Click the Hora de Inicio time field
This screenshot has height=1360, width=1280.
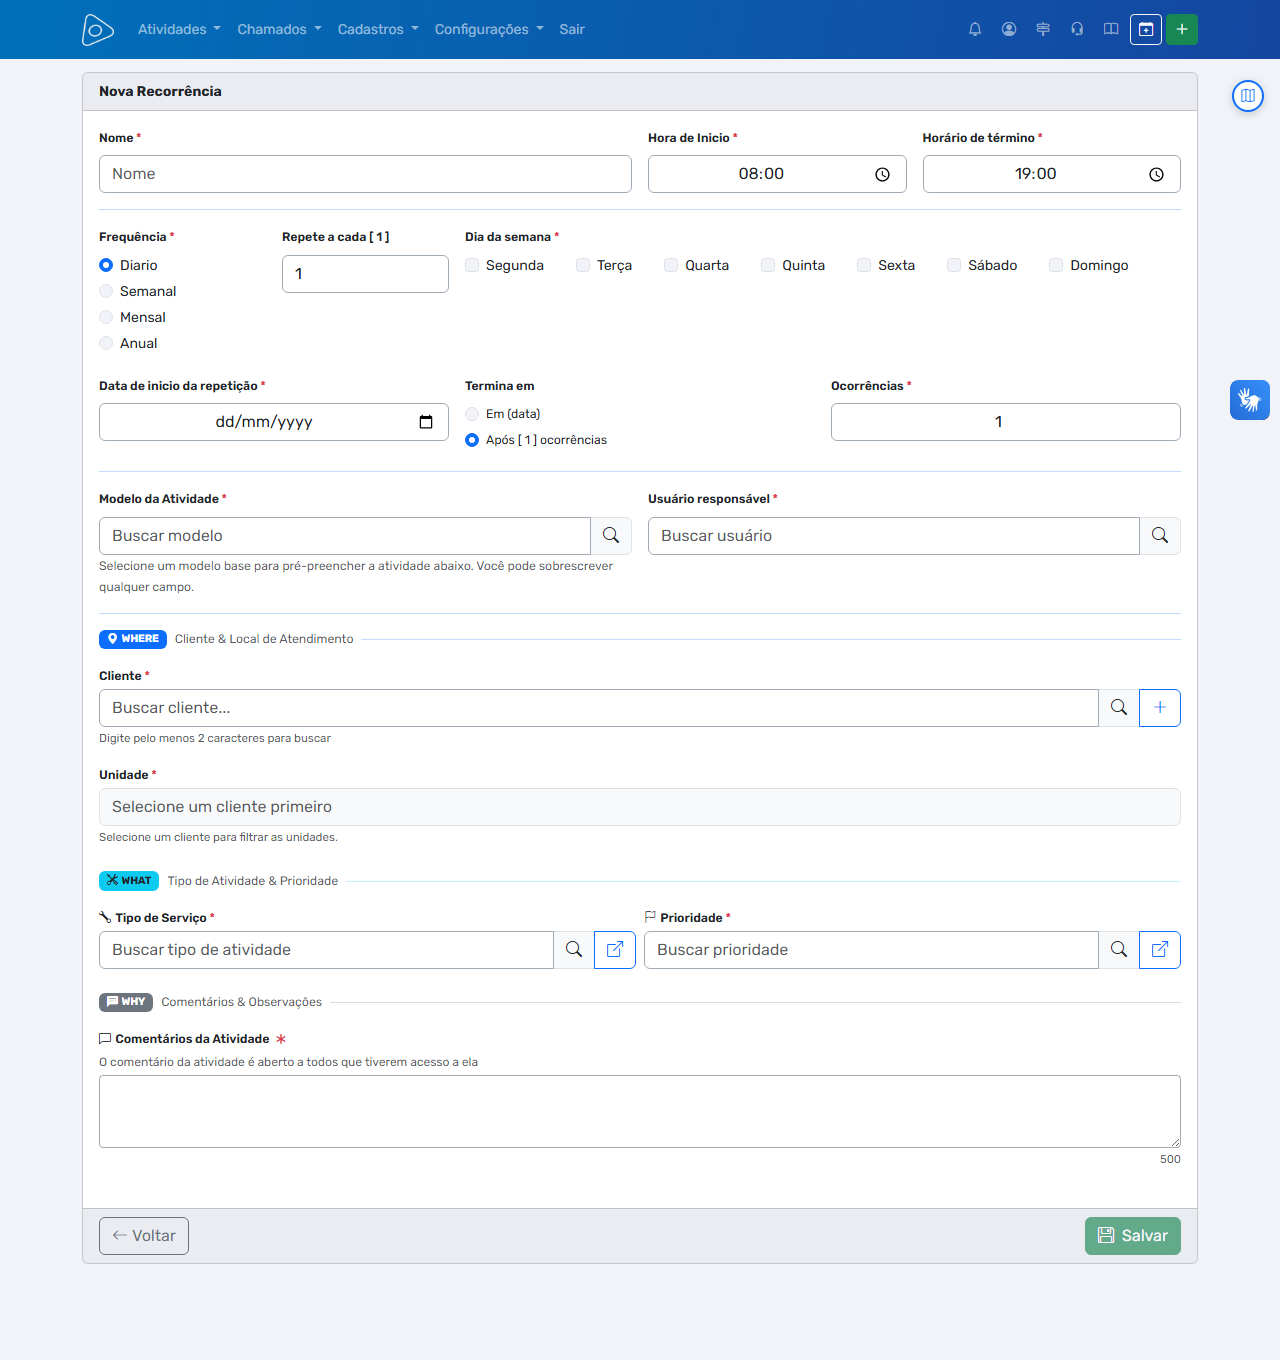[777, 174]
